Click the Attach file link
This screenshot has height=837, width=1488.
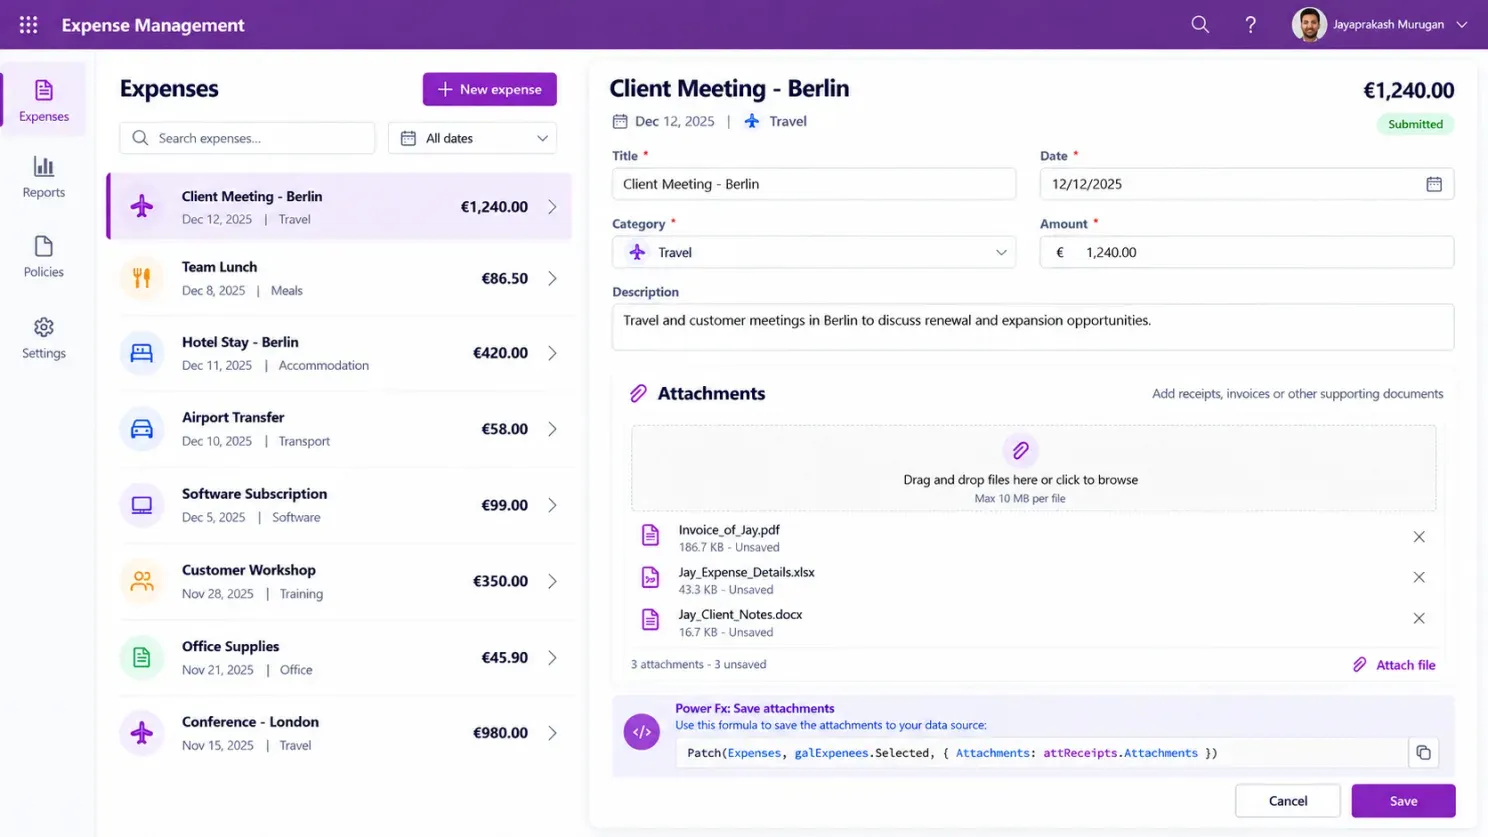tap(1394, 665)
